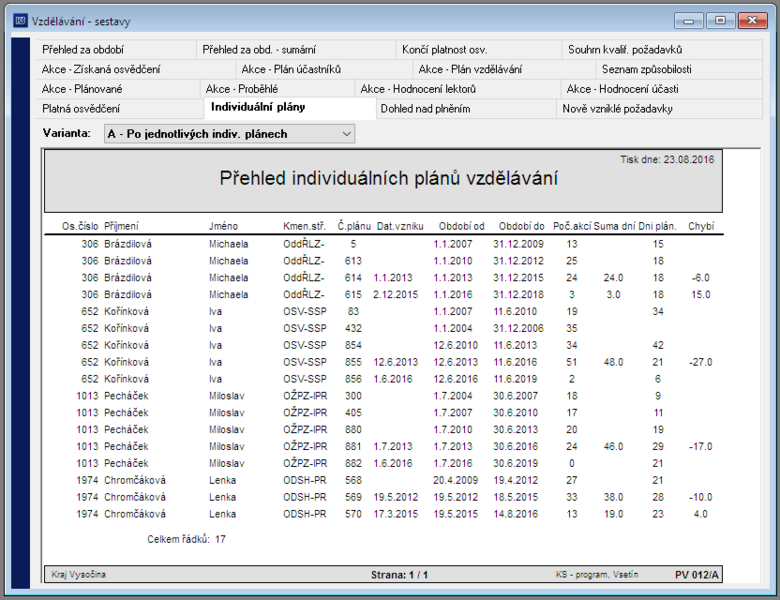The width and height of the screenshot is (780, 600).
Task: Close the Vzdělávání - sestavy window
Action: point(753,21)
